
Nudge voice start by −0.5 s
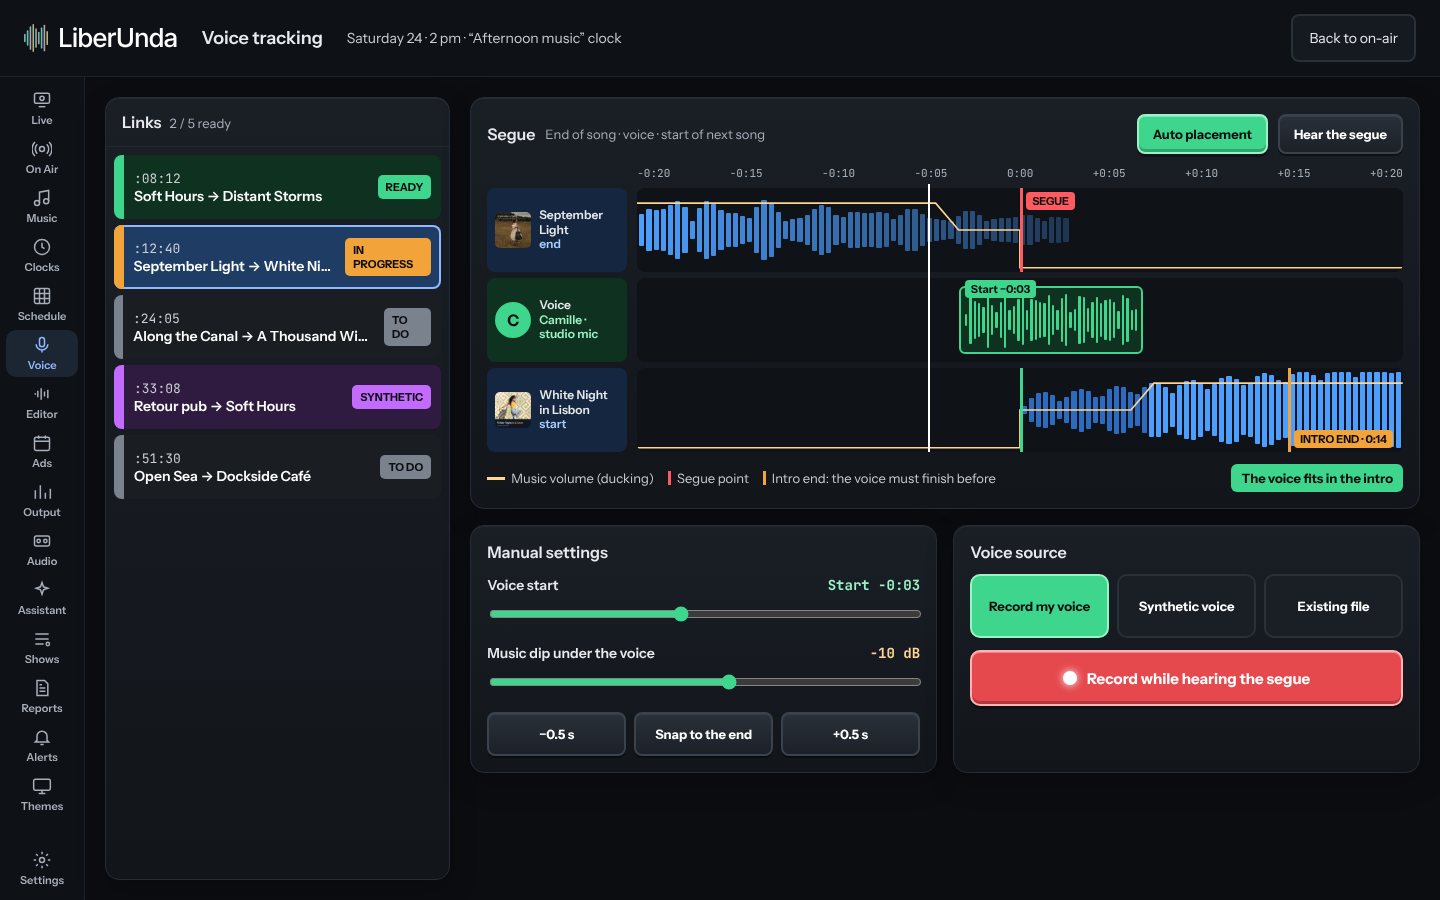pos(556,734)
